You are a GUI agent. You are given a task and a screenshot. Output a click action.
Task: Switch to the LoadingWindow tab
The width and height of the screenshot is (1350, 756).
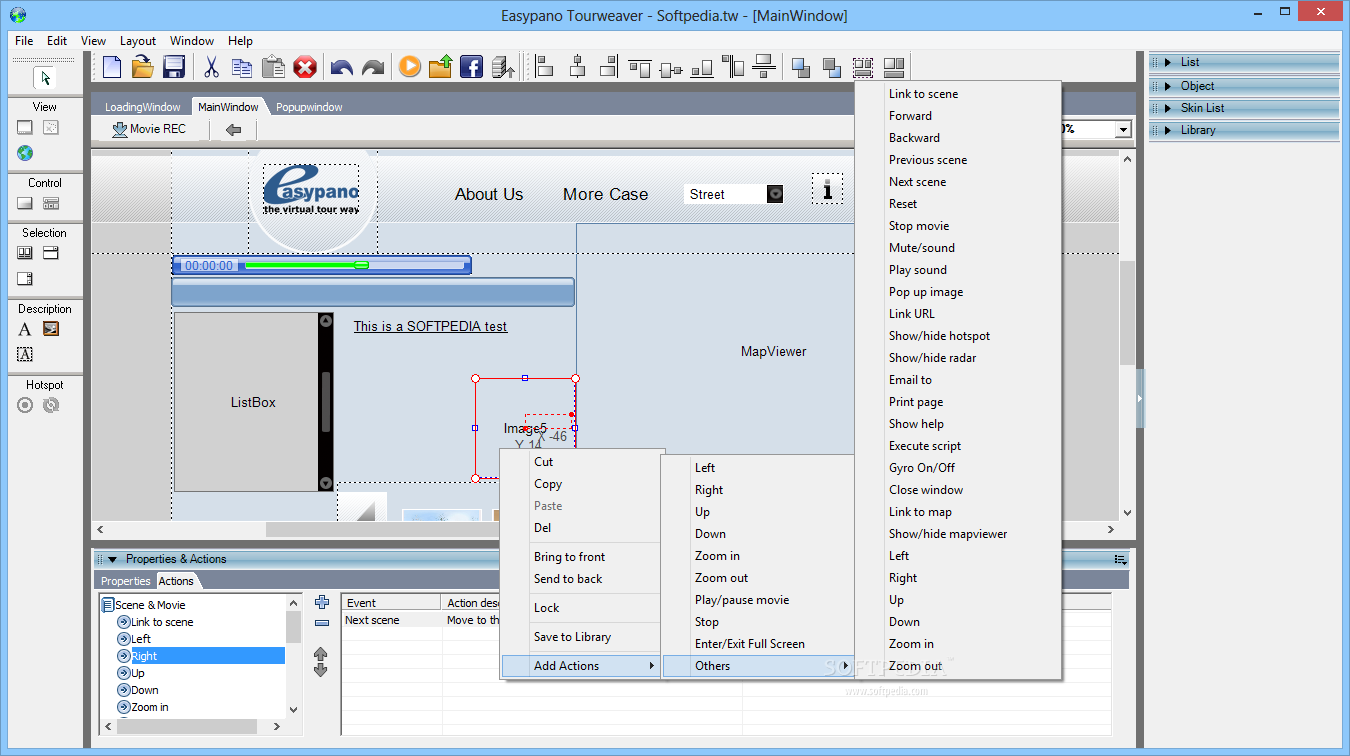143,107
